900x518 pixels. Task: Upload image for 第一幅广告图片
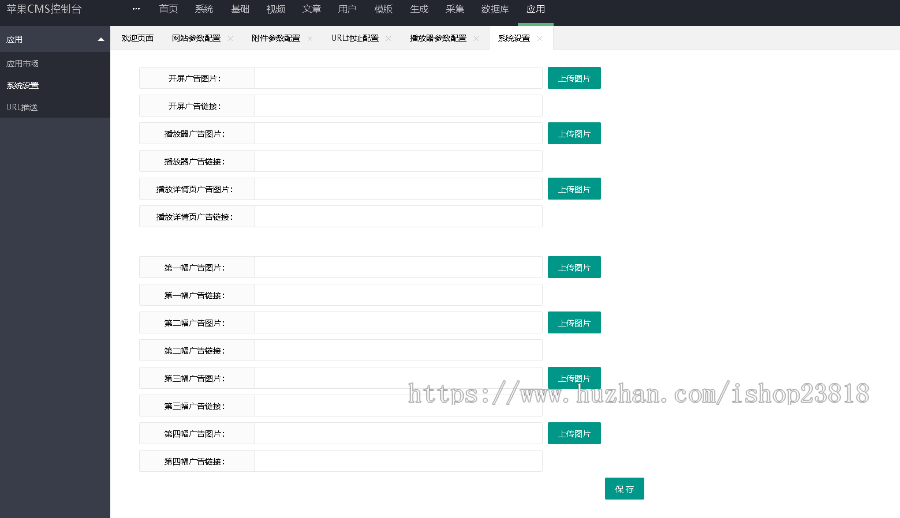tap(574, 267)
